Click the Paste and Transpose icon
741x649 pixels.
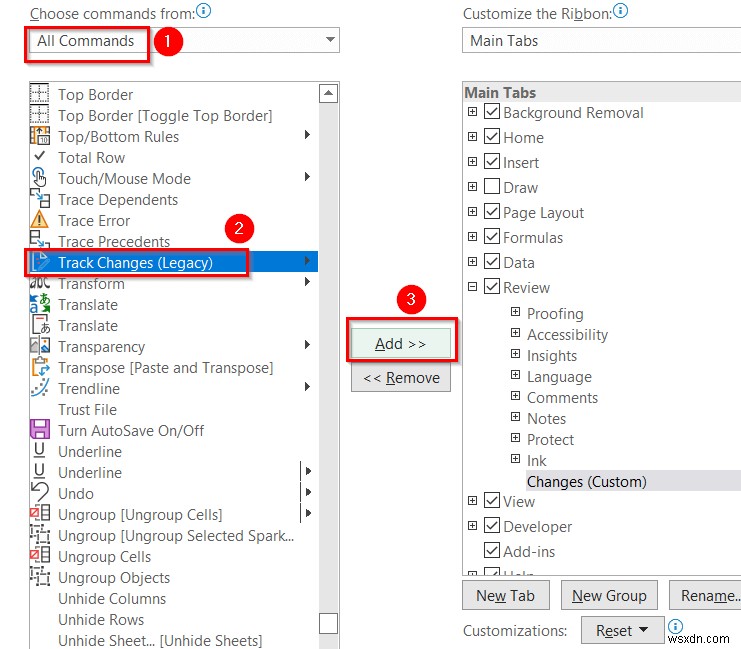[40, 367]
